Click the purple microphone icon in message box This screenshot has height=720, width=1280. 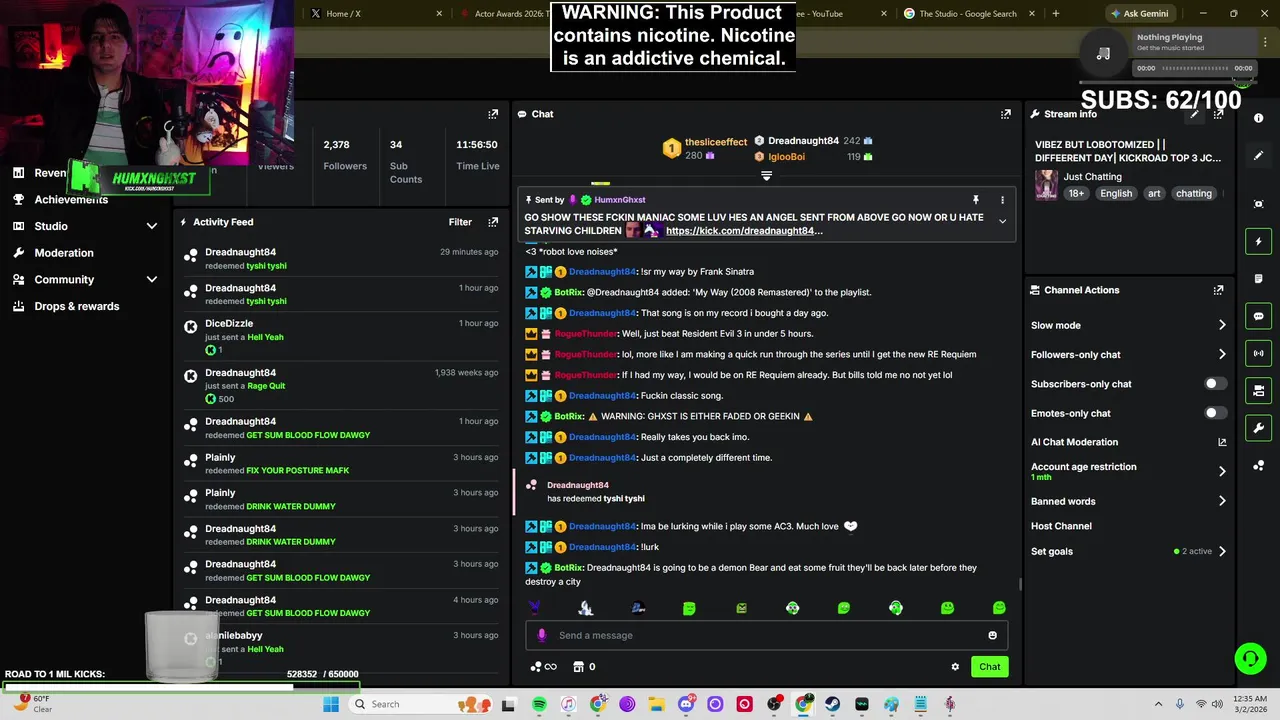point(542,635)
